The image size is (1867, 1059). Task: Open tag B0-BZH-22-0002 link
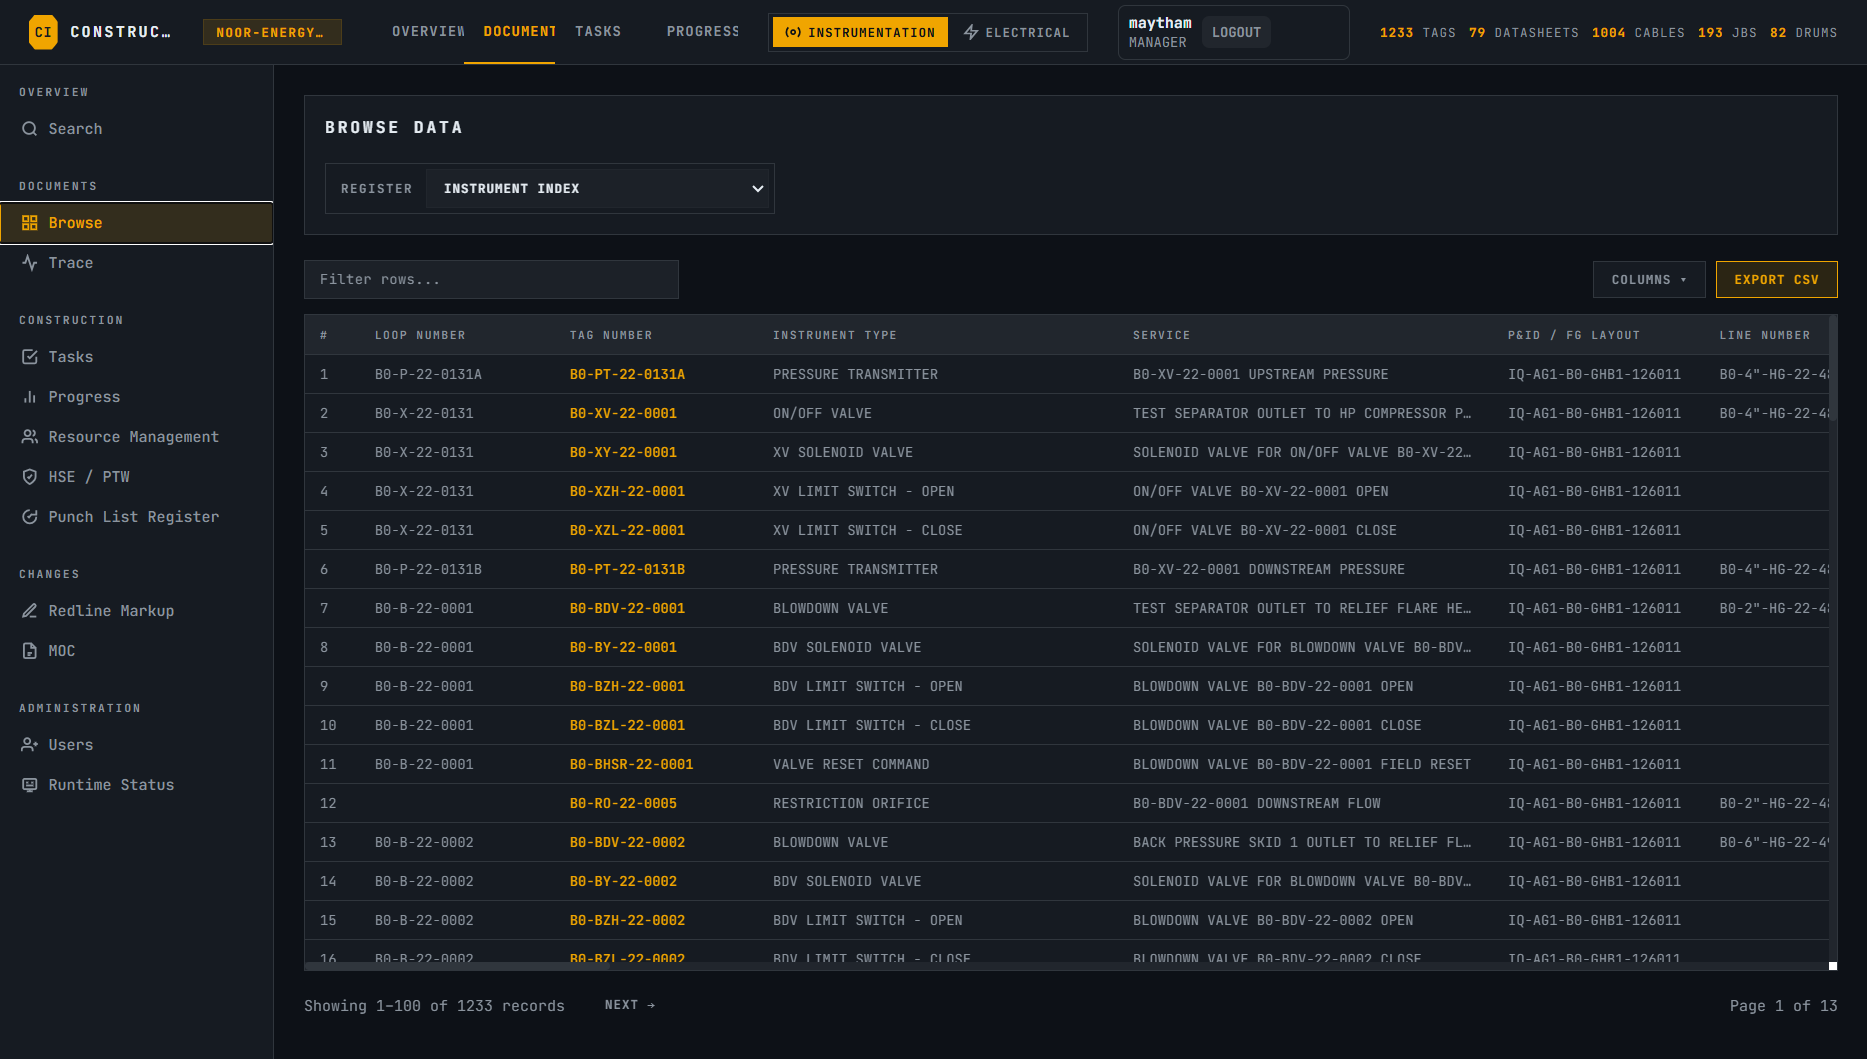(x=627, y=920)
